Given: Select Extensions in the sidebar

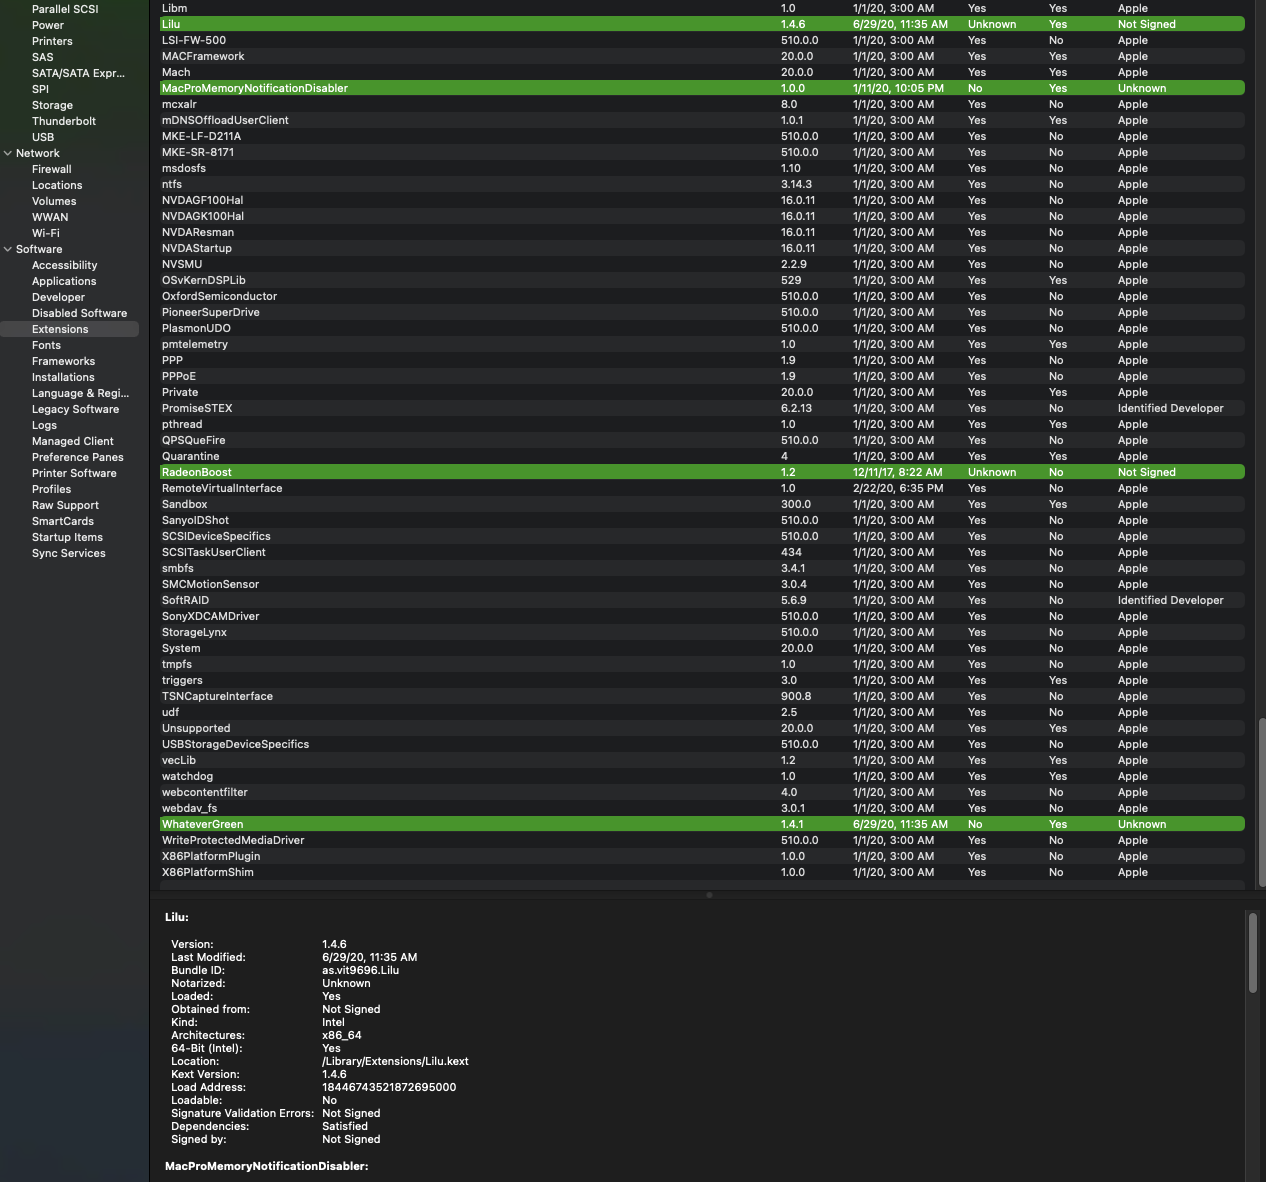Looking at the screenshot, I should point(70,329).
